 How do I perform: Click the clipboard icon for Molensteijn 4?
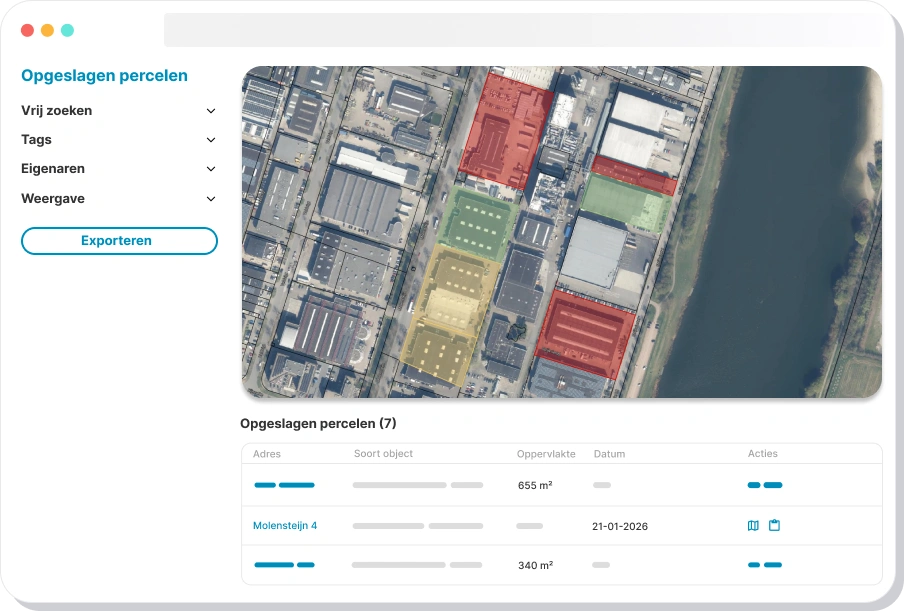pyautogui.click(x=774, y=525)
